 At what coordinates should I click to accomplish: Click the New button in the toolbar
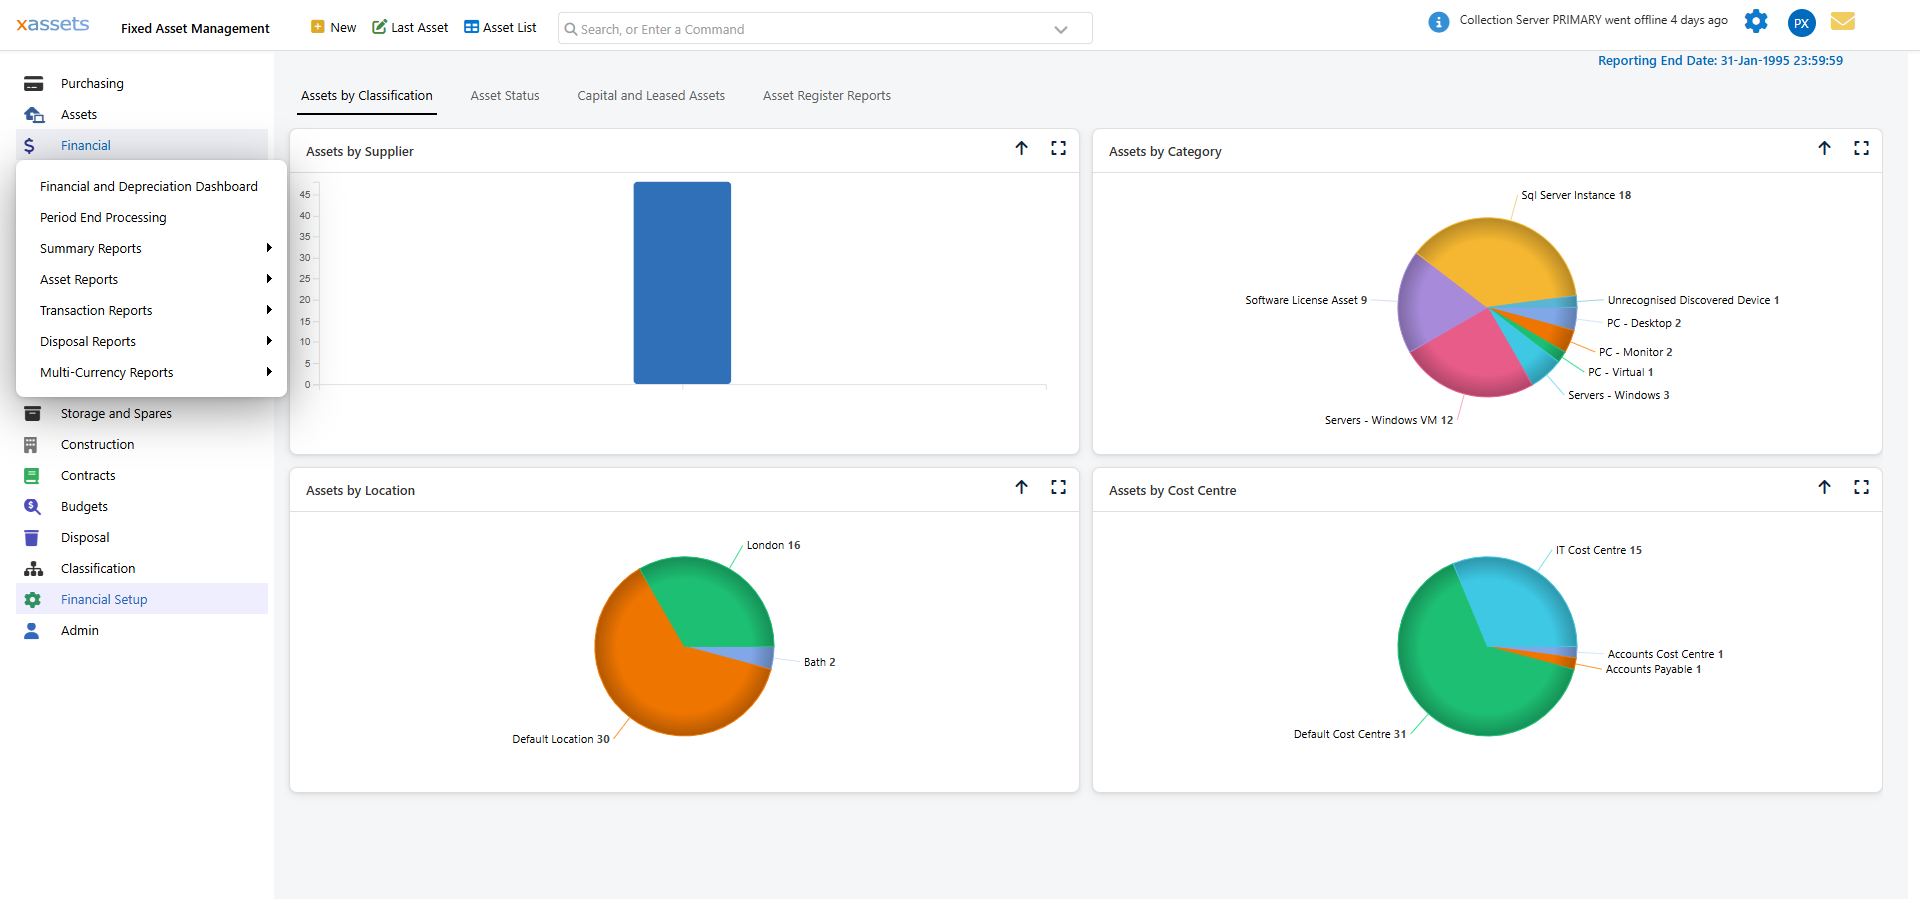(333, 27)
